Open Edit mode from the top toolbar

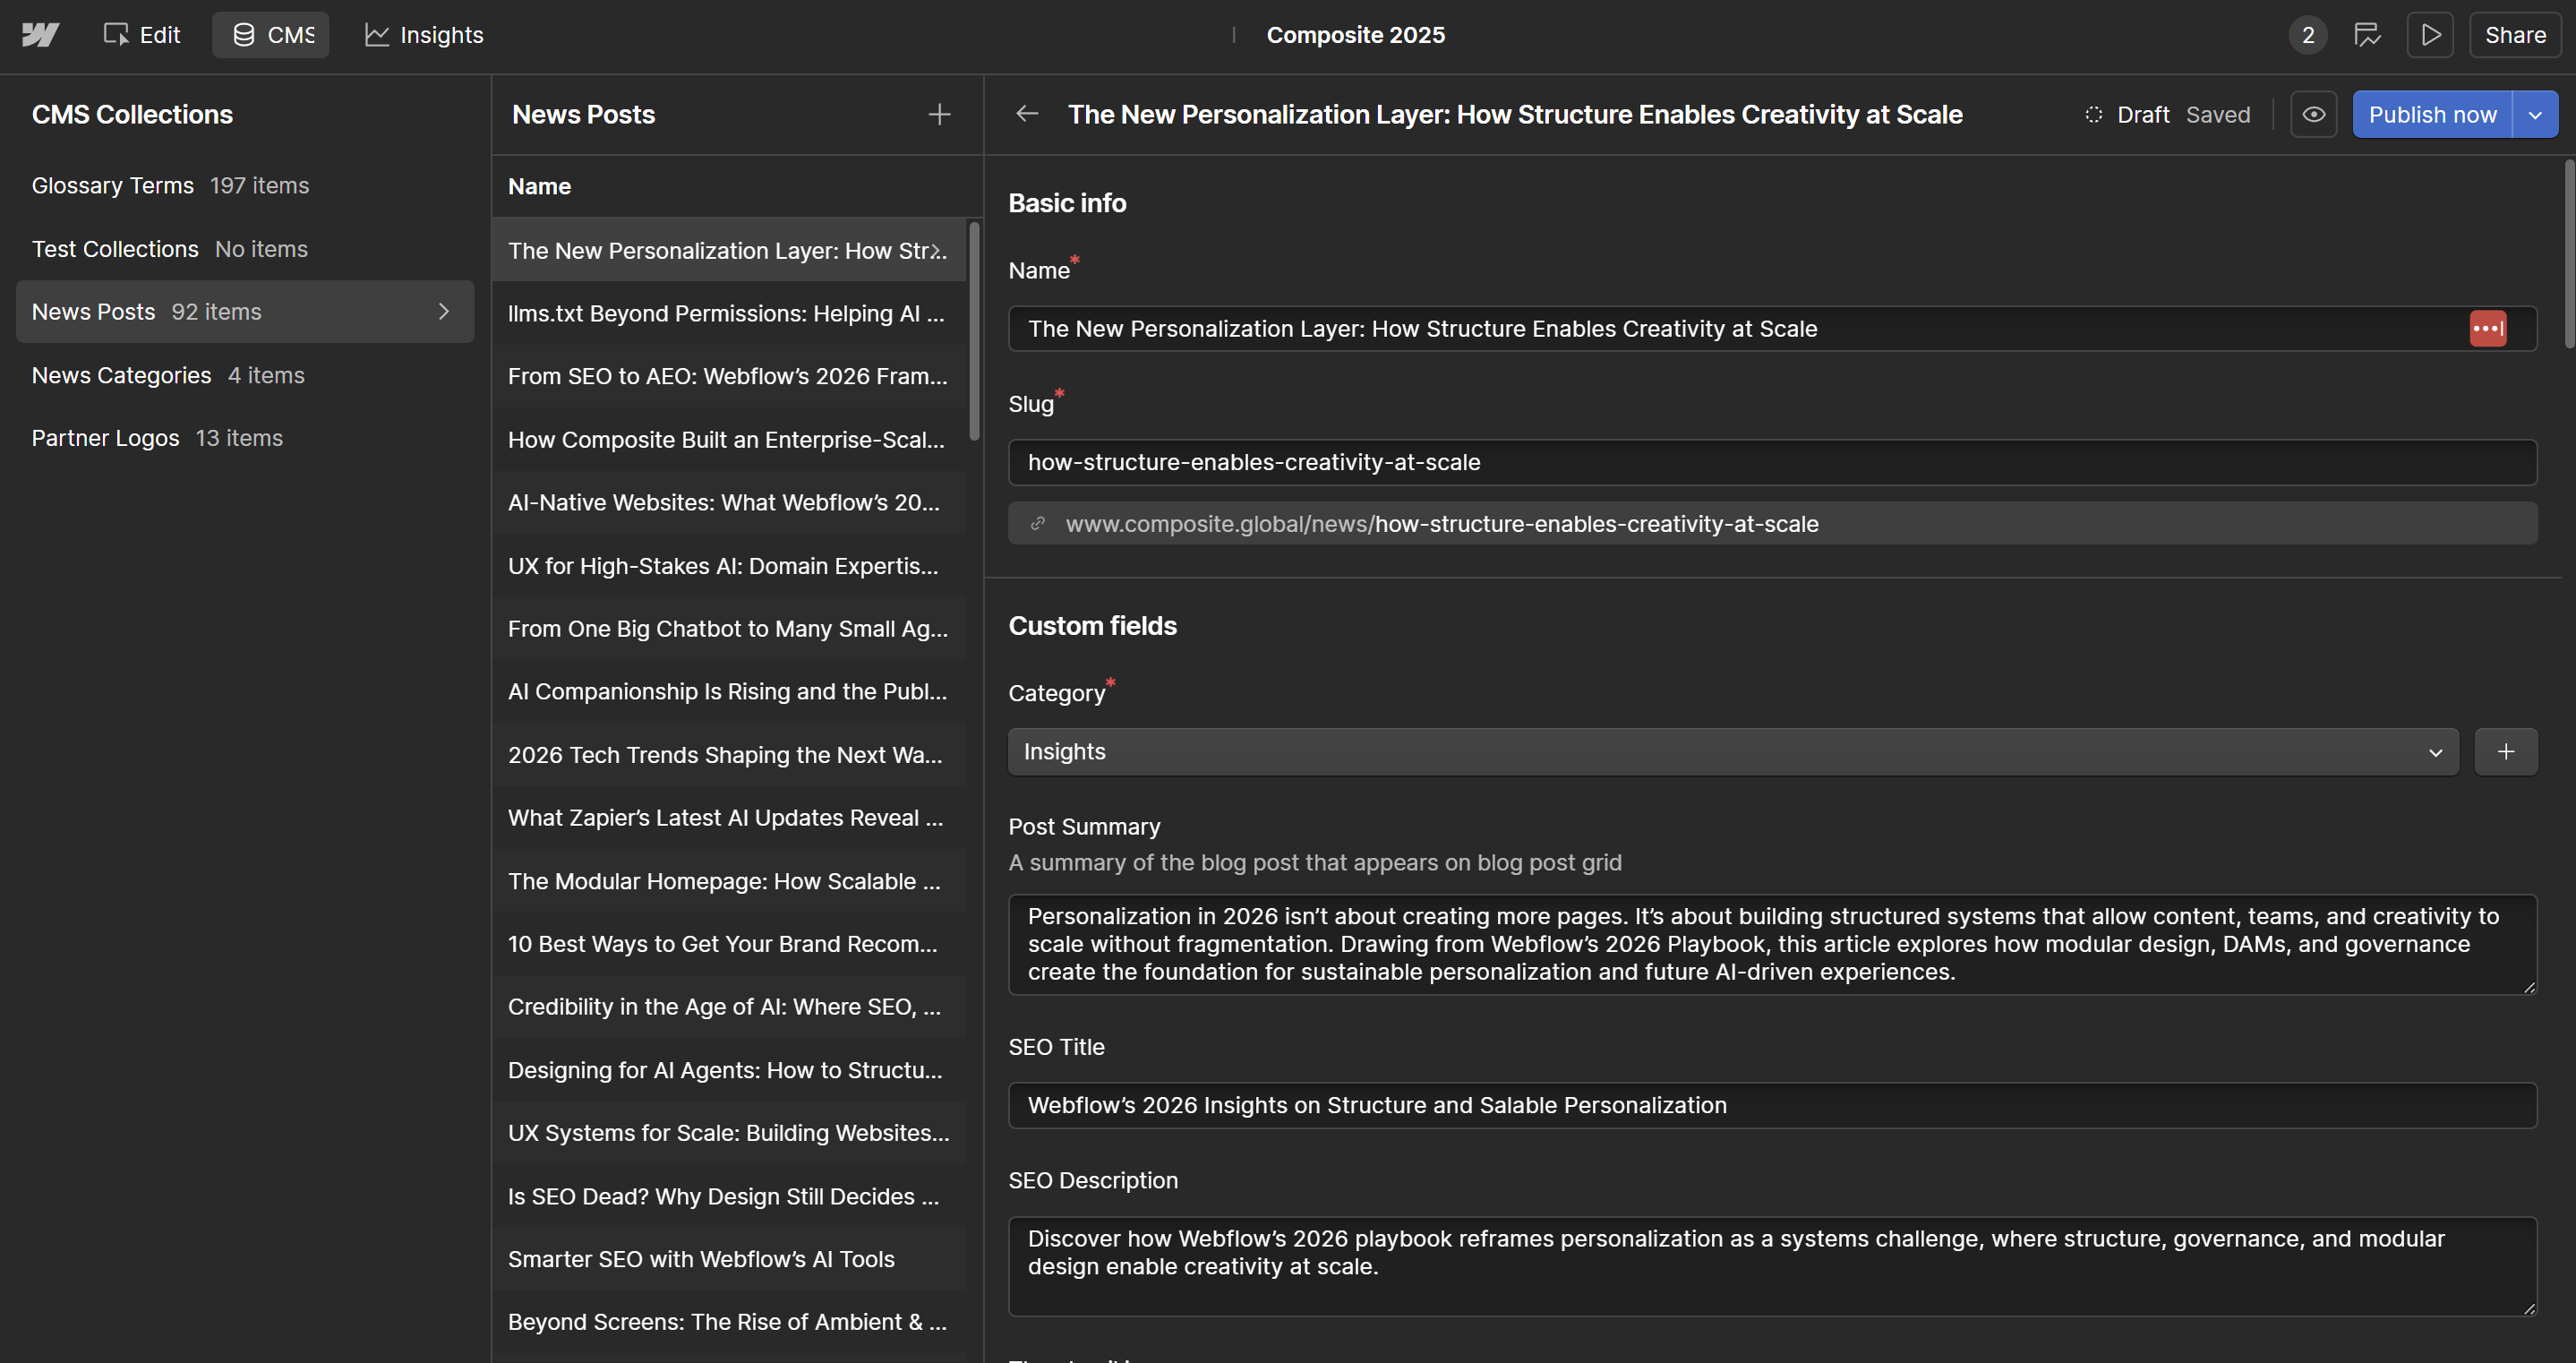(x=141, y=35)
